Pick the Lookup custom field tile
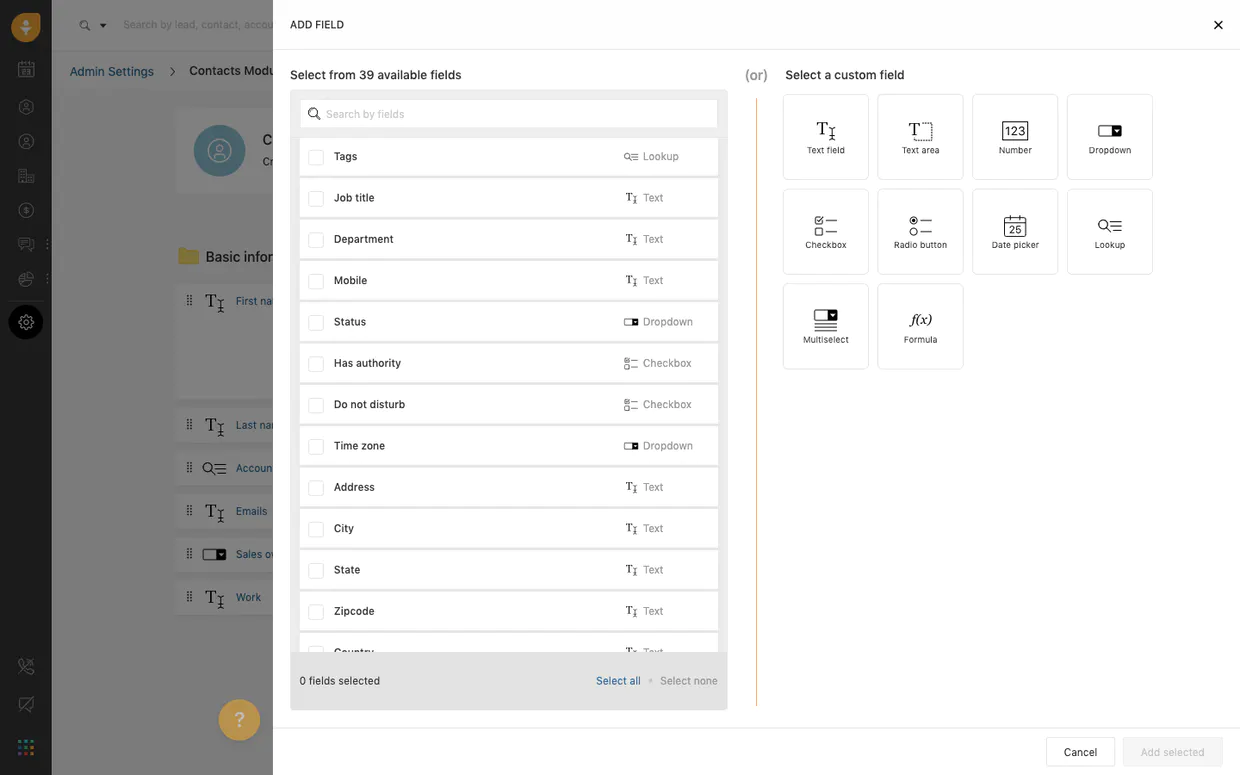The width and height of the screenshot is (1240, 775). [1109, 232]
